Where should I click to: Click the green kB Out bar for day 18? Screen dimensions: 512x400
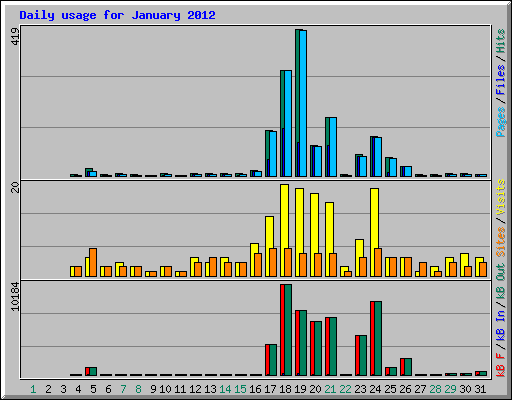point(288,330)
